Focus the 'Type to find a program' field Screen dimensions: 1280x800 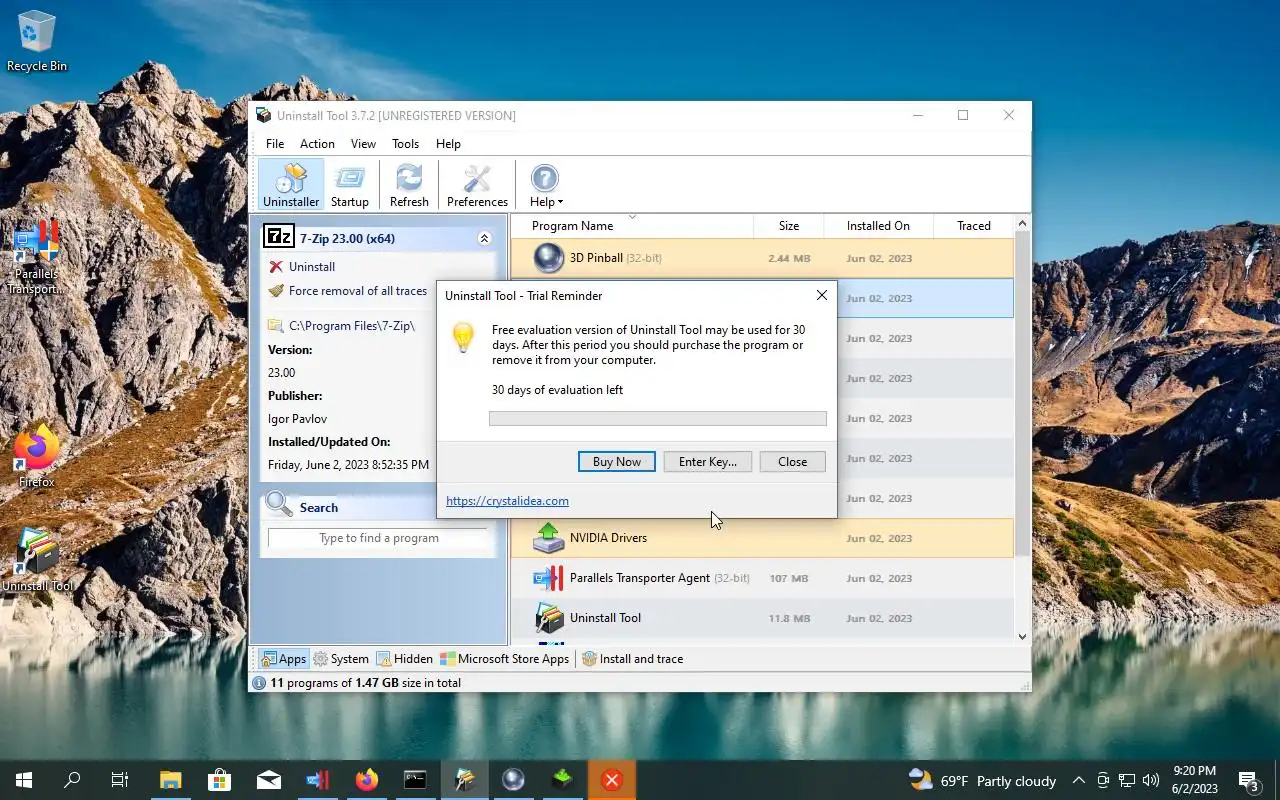378,538
